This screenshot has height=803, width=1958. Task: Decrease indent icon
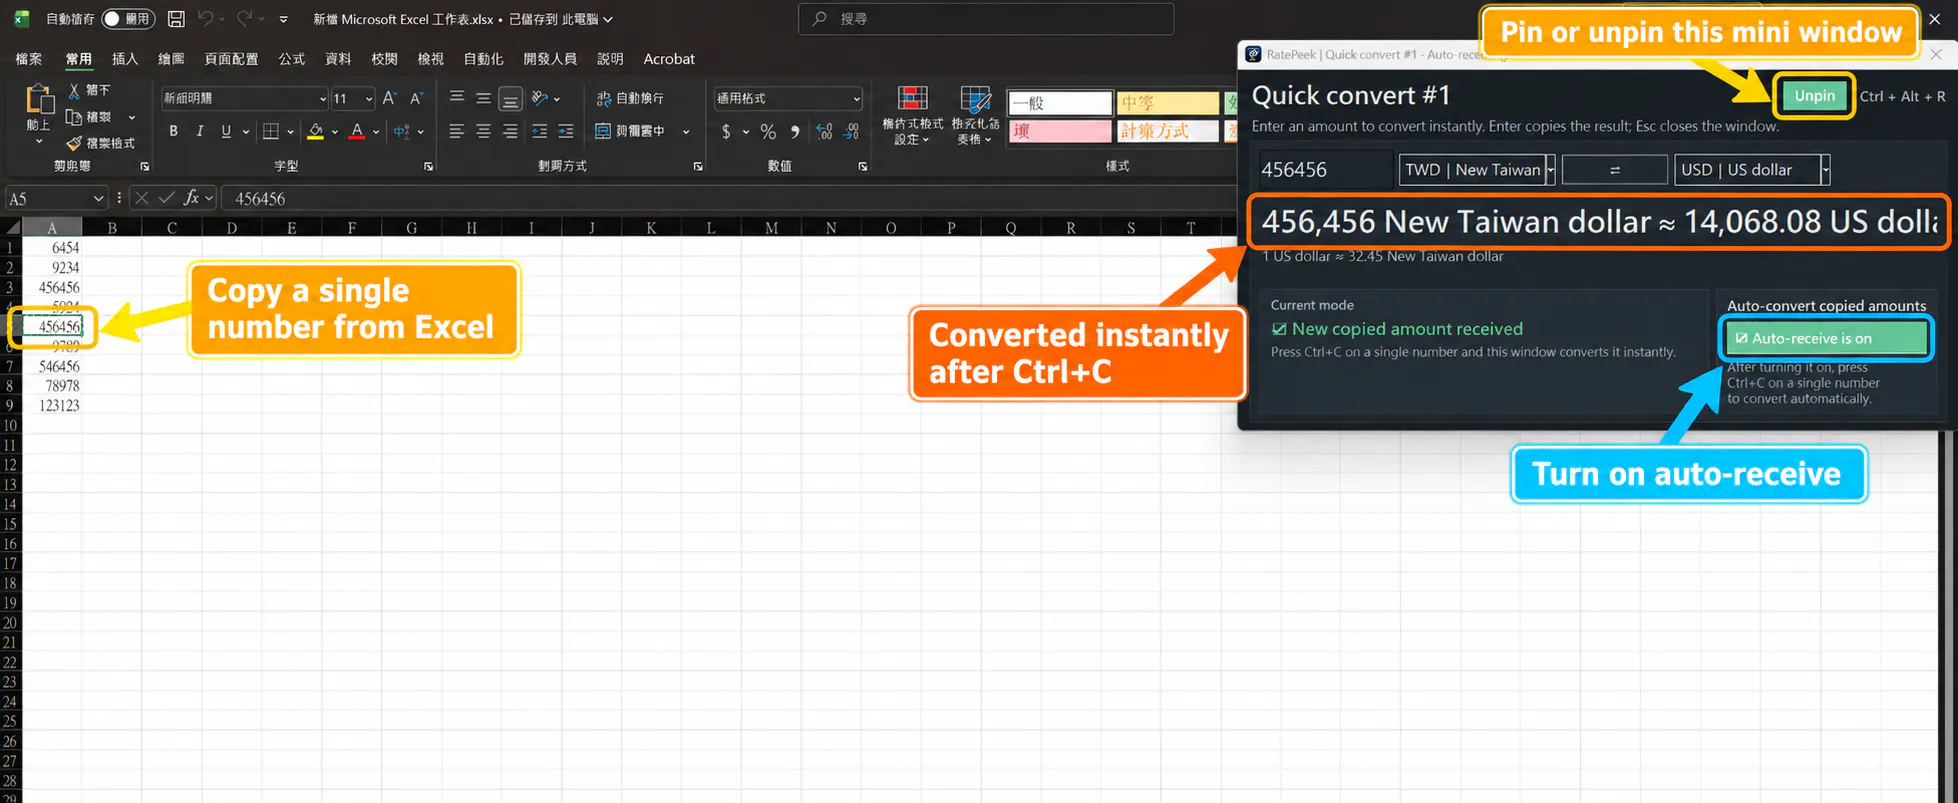pos(540,131)
